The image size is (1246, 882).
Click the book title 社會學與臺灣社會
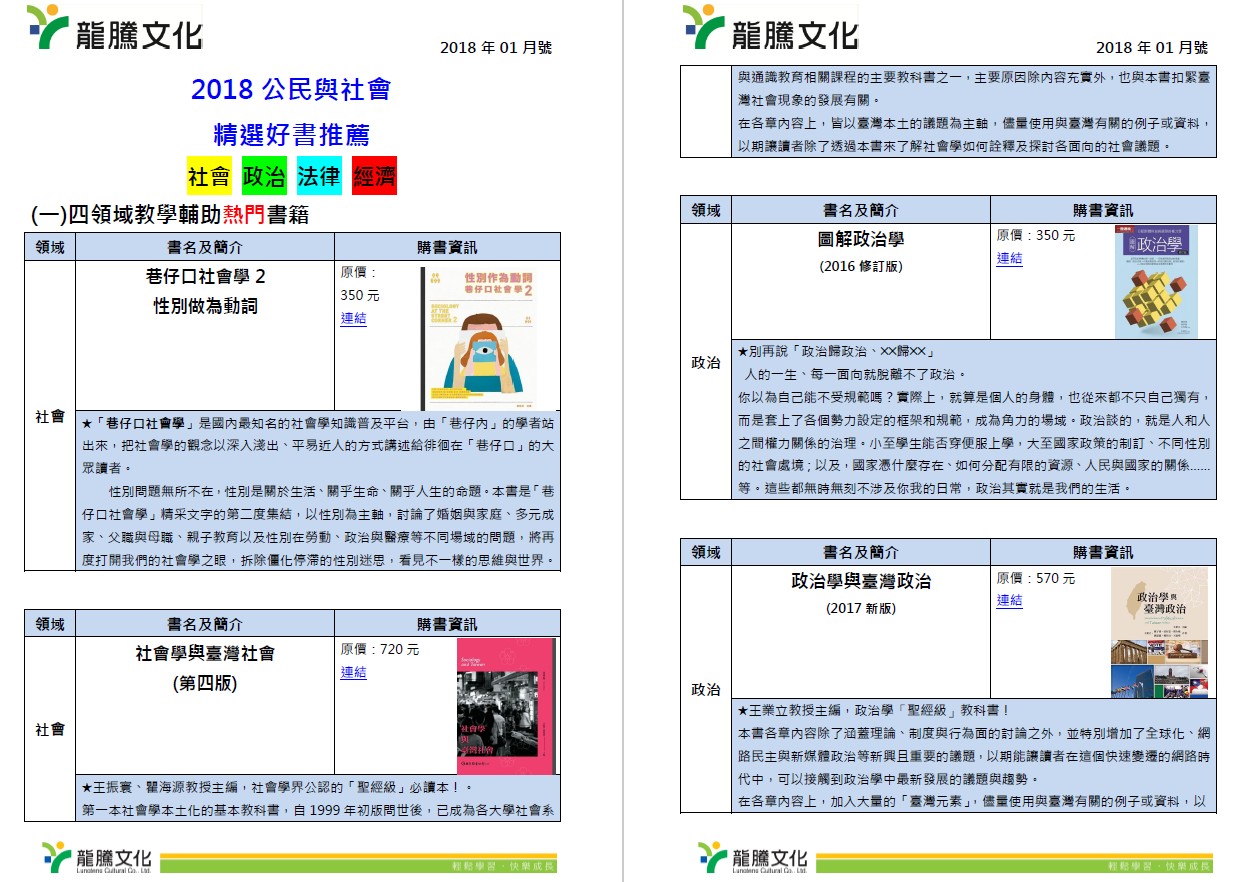pos(205,654)
